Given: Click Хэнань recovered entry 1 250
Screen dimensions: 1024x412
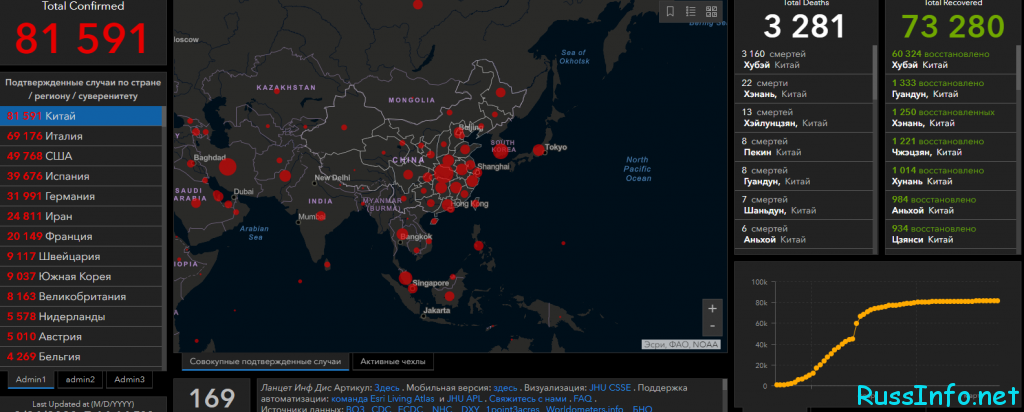Looking at the screenshot, I should (953, 118).
